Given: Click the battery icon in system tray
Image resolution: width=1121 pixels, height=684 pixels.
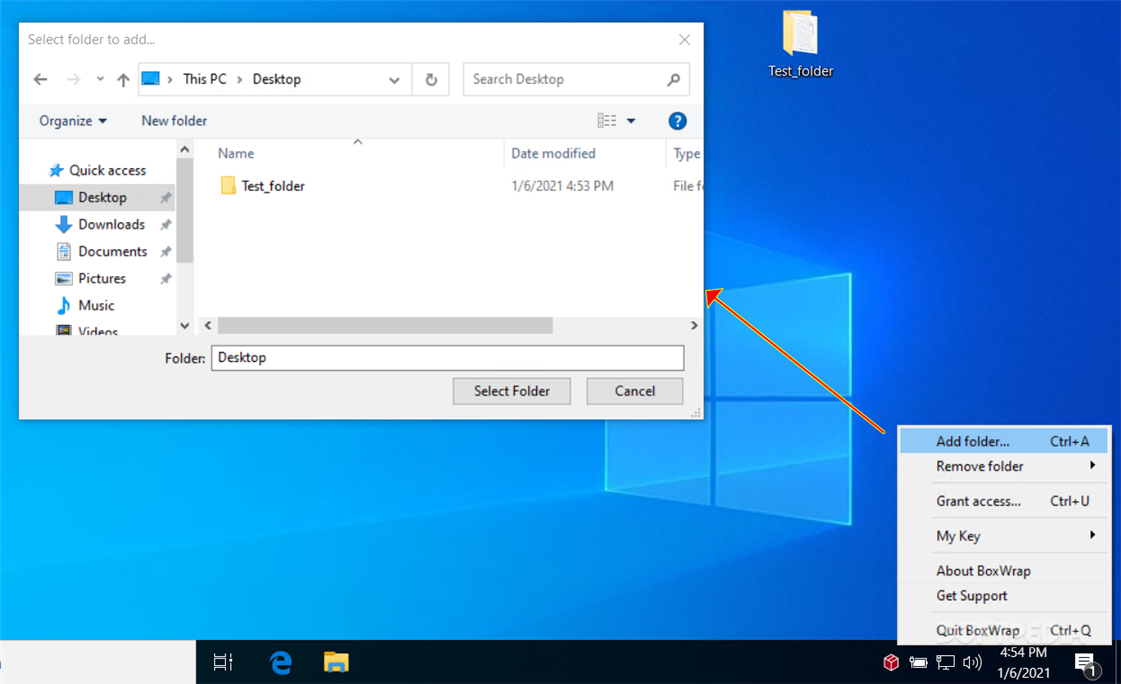Looking at the screenshot, I should 918,663.
